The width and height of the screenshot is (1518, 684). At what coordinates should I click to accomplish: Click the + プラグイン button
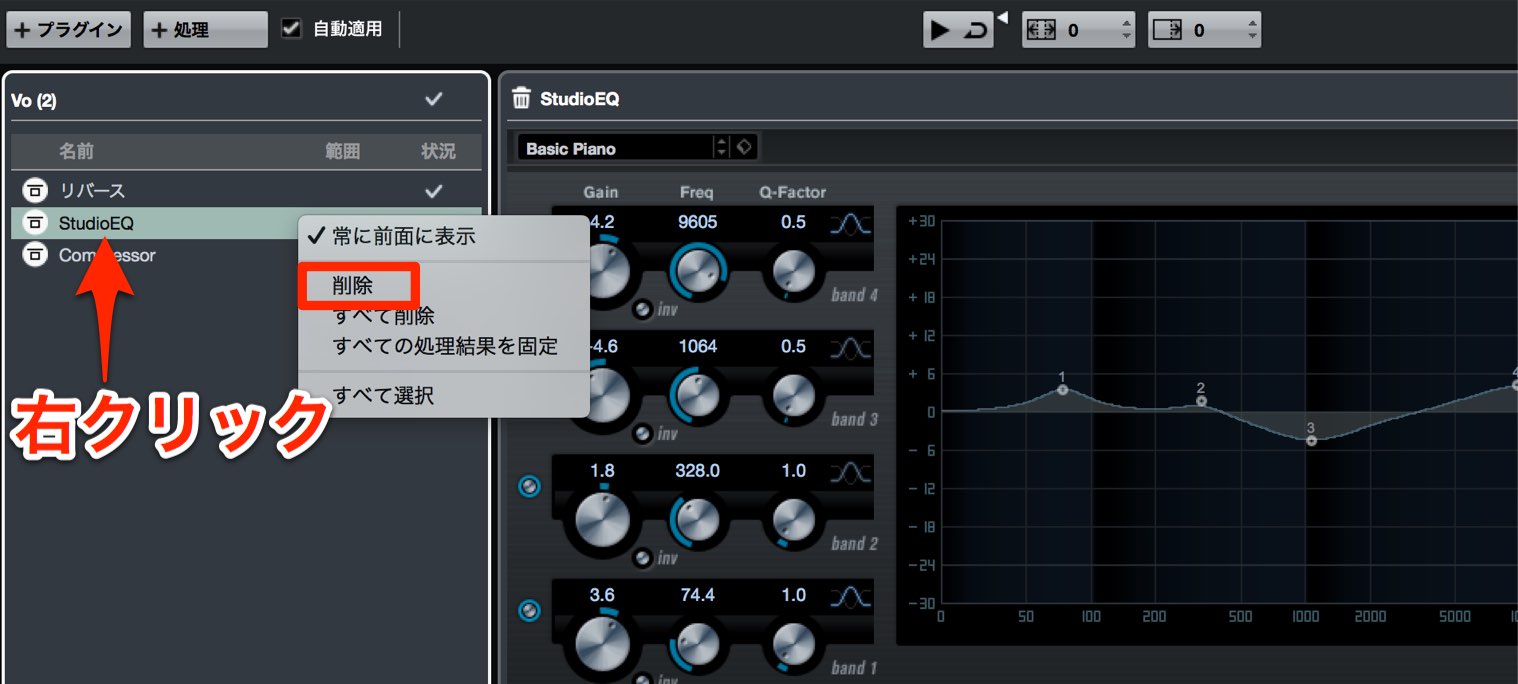tap(68, 30)
